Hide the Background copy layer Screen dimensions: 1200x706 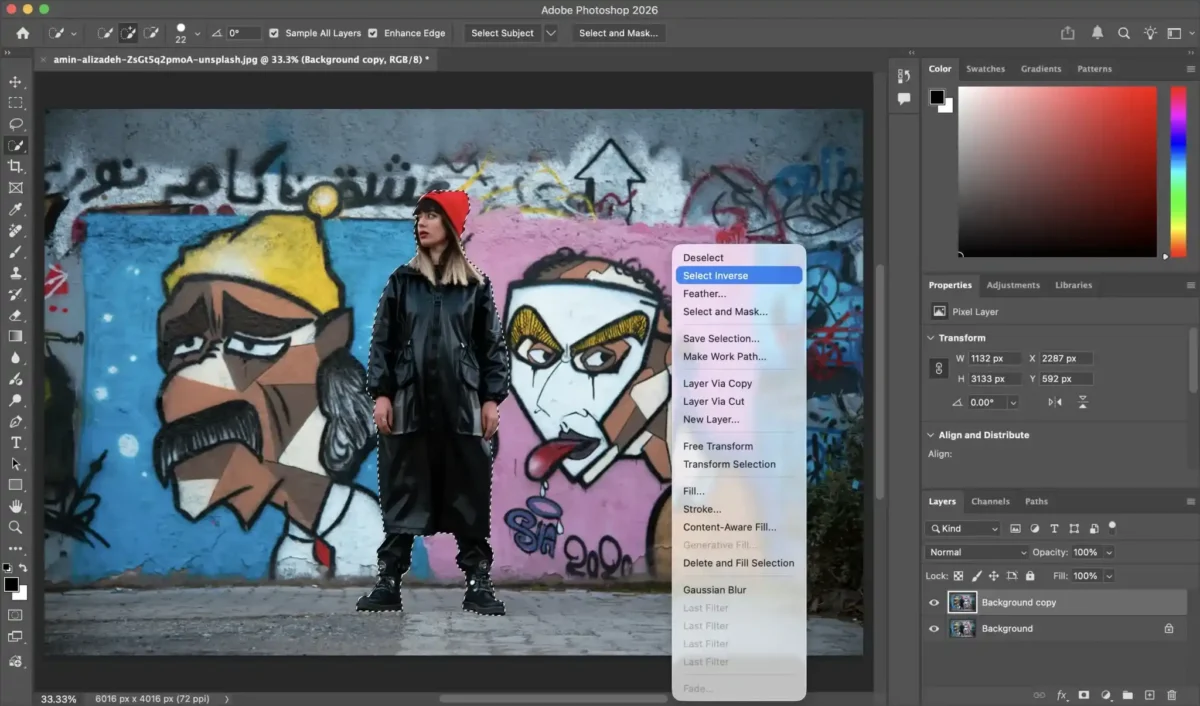click(934, 603)
